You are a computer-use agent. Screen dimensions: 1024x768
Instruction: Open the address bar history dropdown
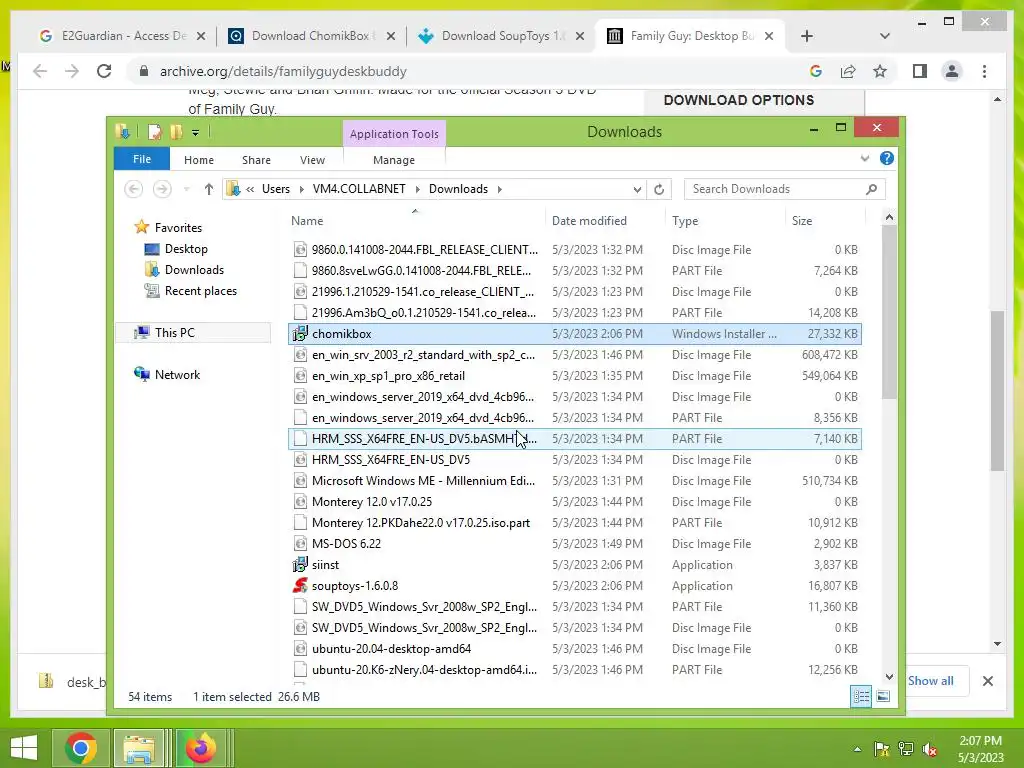pos(637,189)
